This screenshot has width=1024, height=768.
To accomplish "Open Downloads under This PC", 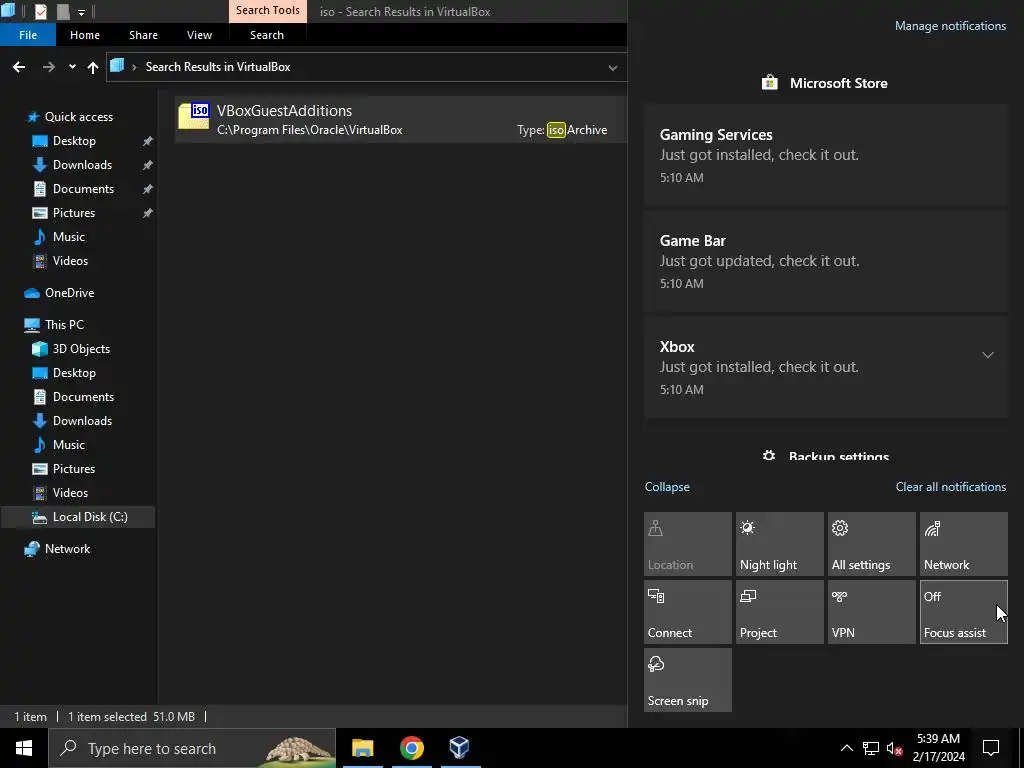I will coord(82,421).
